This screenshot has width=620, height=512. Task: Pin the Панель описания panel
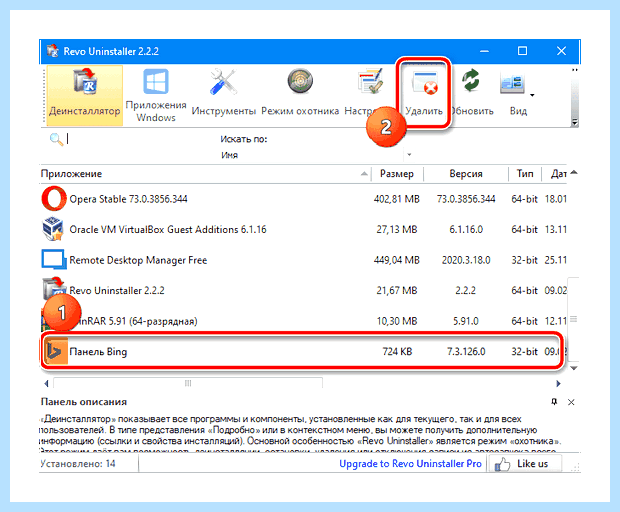554,402
